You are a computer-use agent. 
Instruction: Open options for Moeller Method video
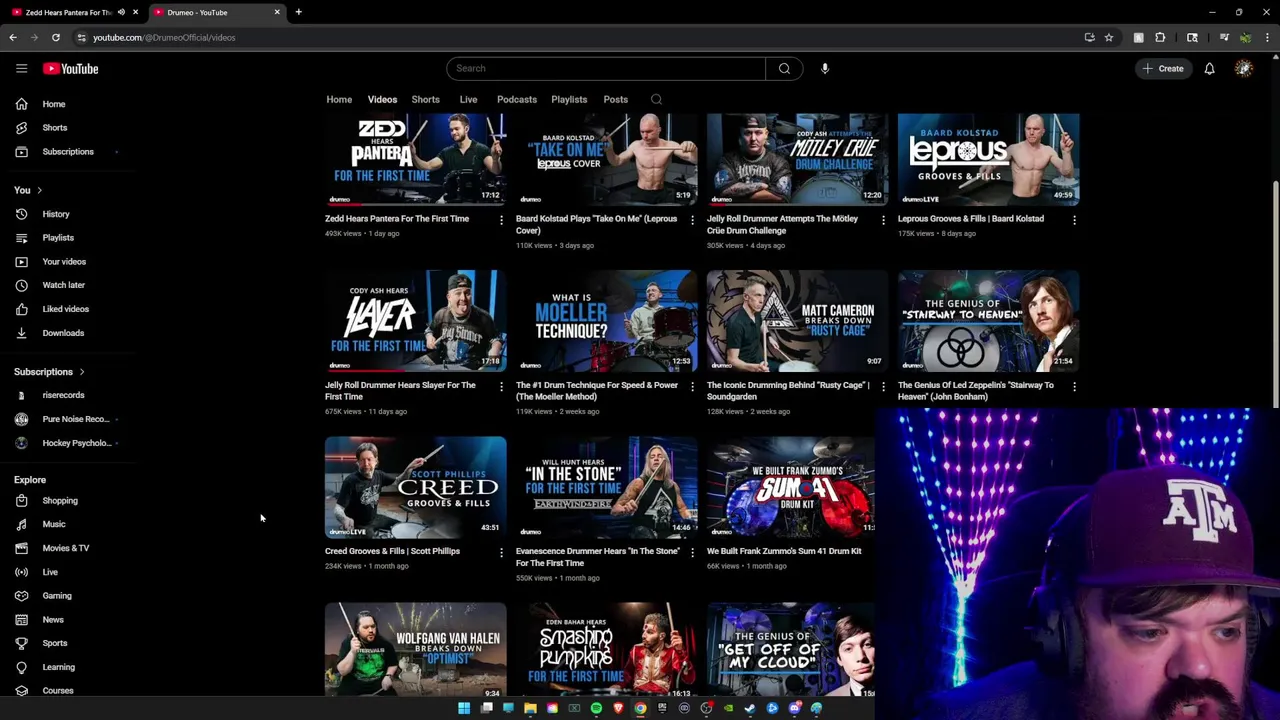[692, 386]
